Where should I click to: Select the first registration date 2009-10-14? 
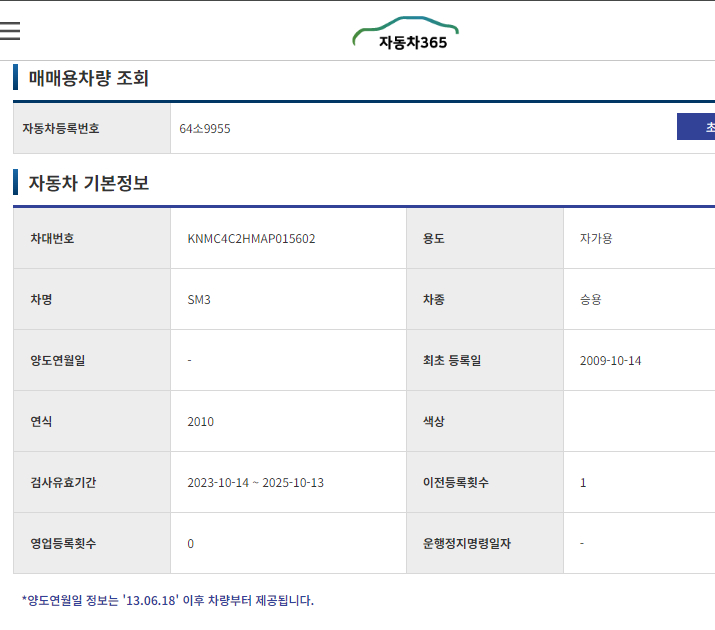[610, 361]
